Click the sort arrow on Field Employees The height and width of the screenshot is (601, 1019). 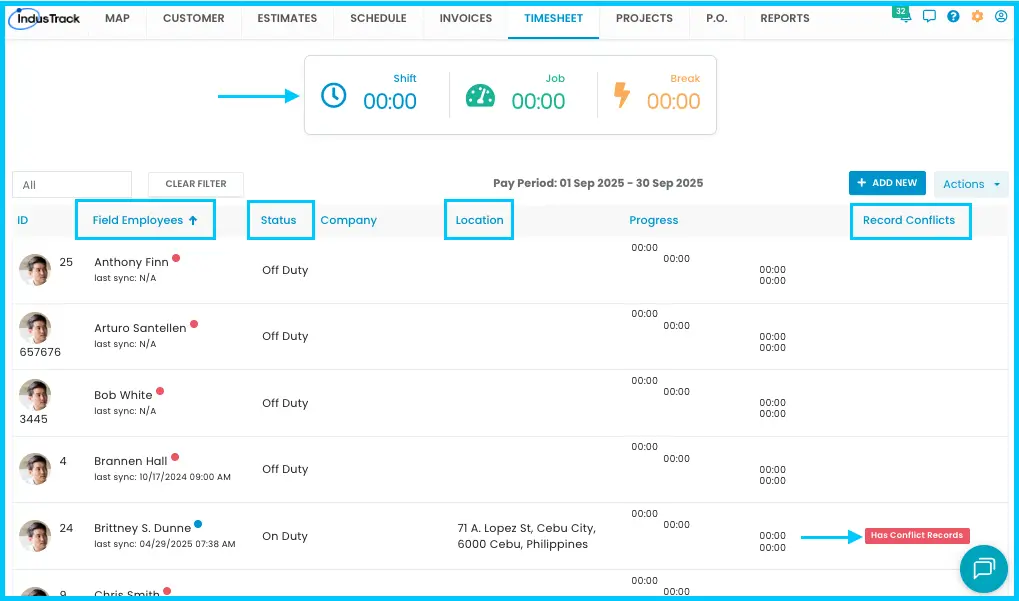(x=193, y=220)
